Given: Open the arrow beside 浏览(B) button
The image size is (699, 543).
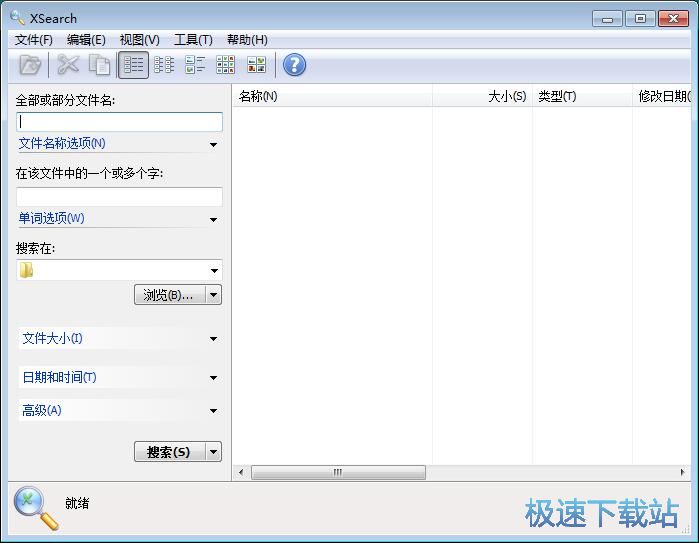Looking at the screenshot, I should [x=214, y=295].
